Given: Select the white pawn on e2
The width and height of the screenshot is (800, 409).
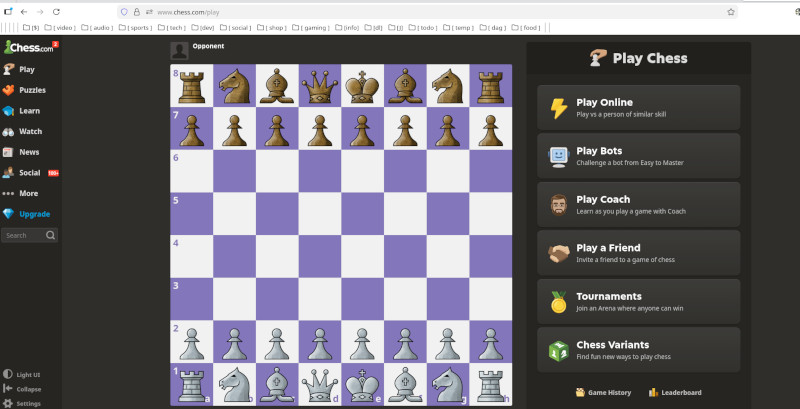Looking at the screenshot, I should pyautogui.click(x=362, y=342).
